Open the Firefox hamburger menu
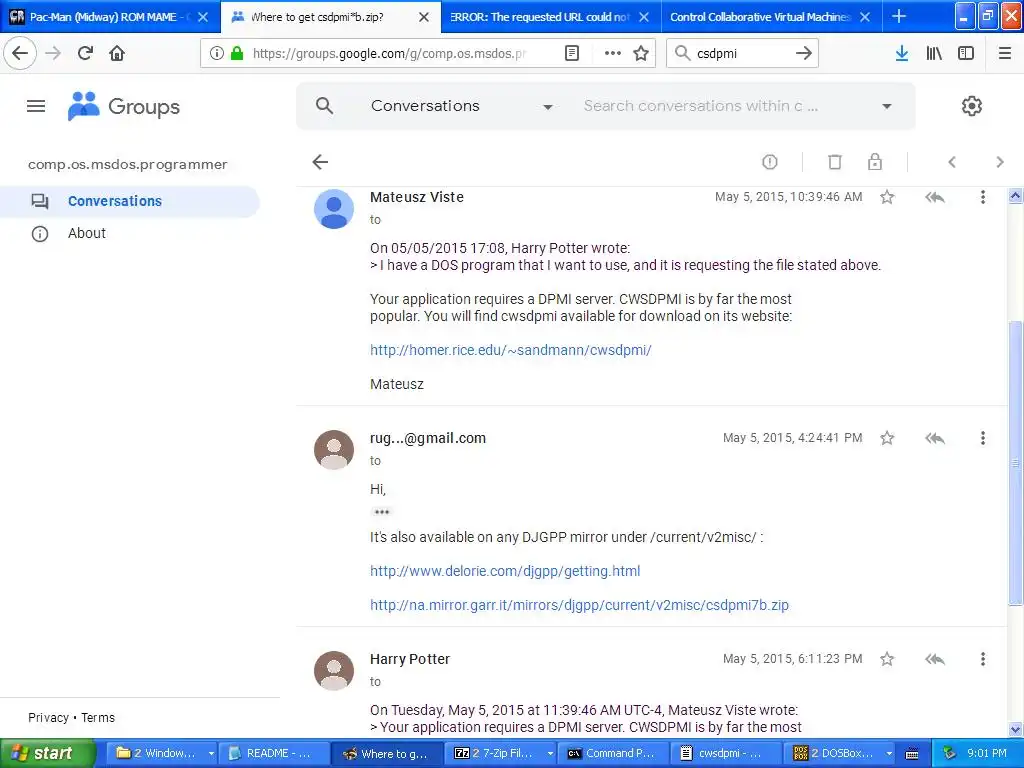This screenshot has width=1024, height=768. click(x=1005, y=53)
